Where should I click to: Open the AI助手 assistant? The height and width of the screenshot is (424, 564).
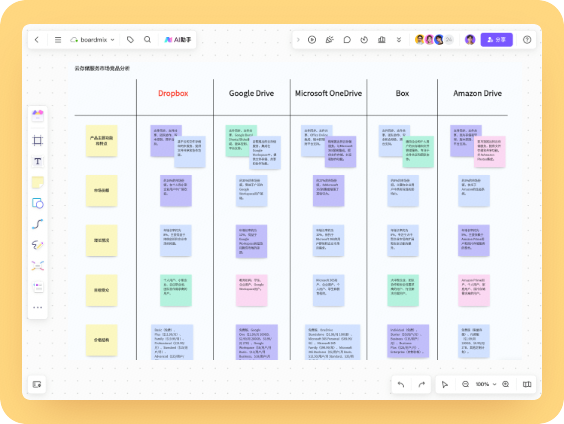(178, 40)
